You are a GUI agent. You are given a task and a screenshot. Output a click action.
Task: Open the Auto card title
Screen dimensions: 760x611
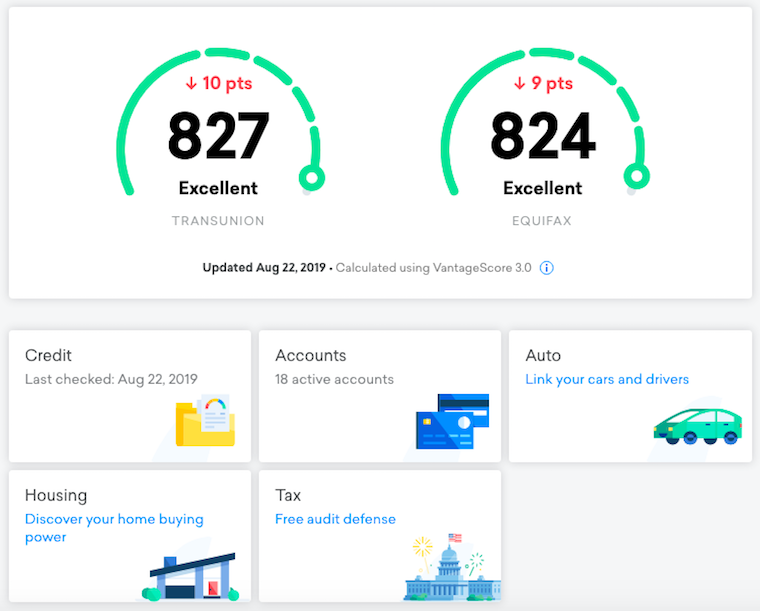tap(543, 355)
